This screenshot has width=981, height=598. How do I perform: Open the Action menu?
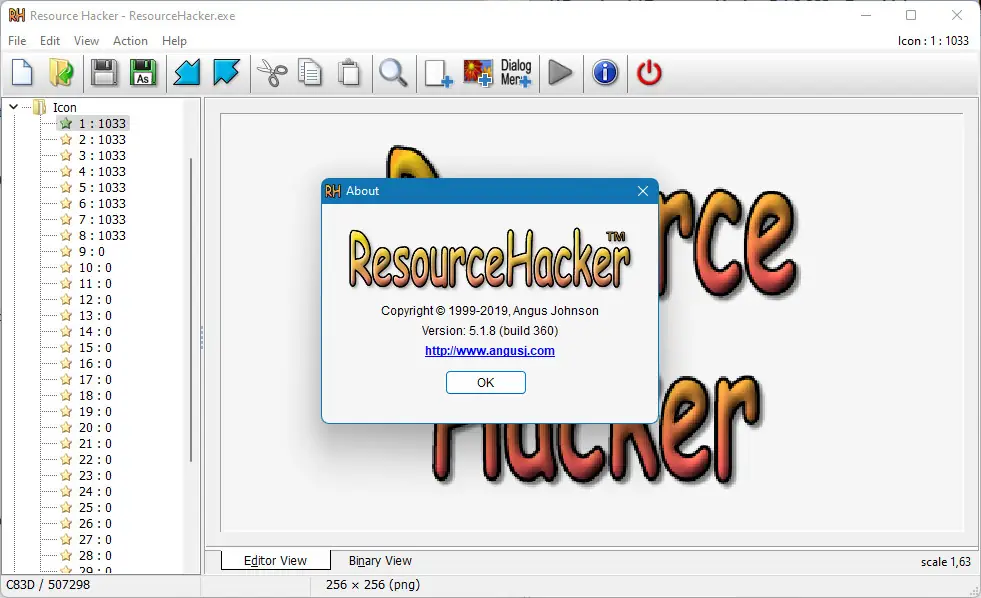click(x=130, y=41)
